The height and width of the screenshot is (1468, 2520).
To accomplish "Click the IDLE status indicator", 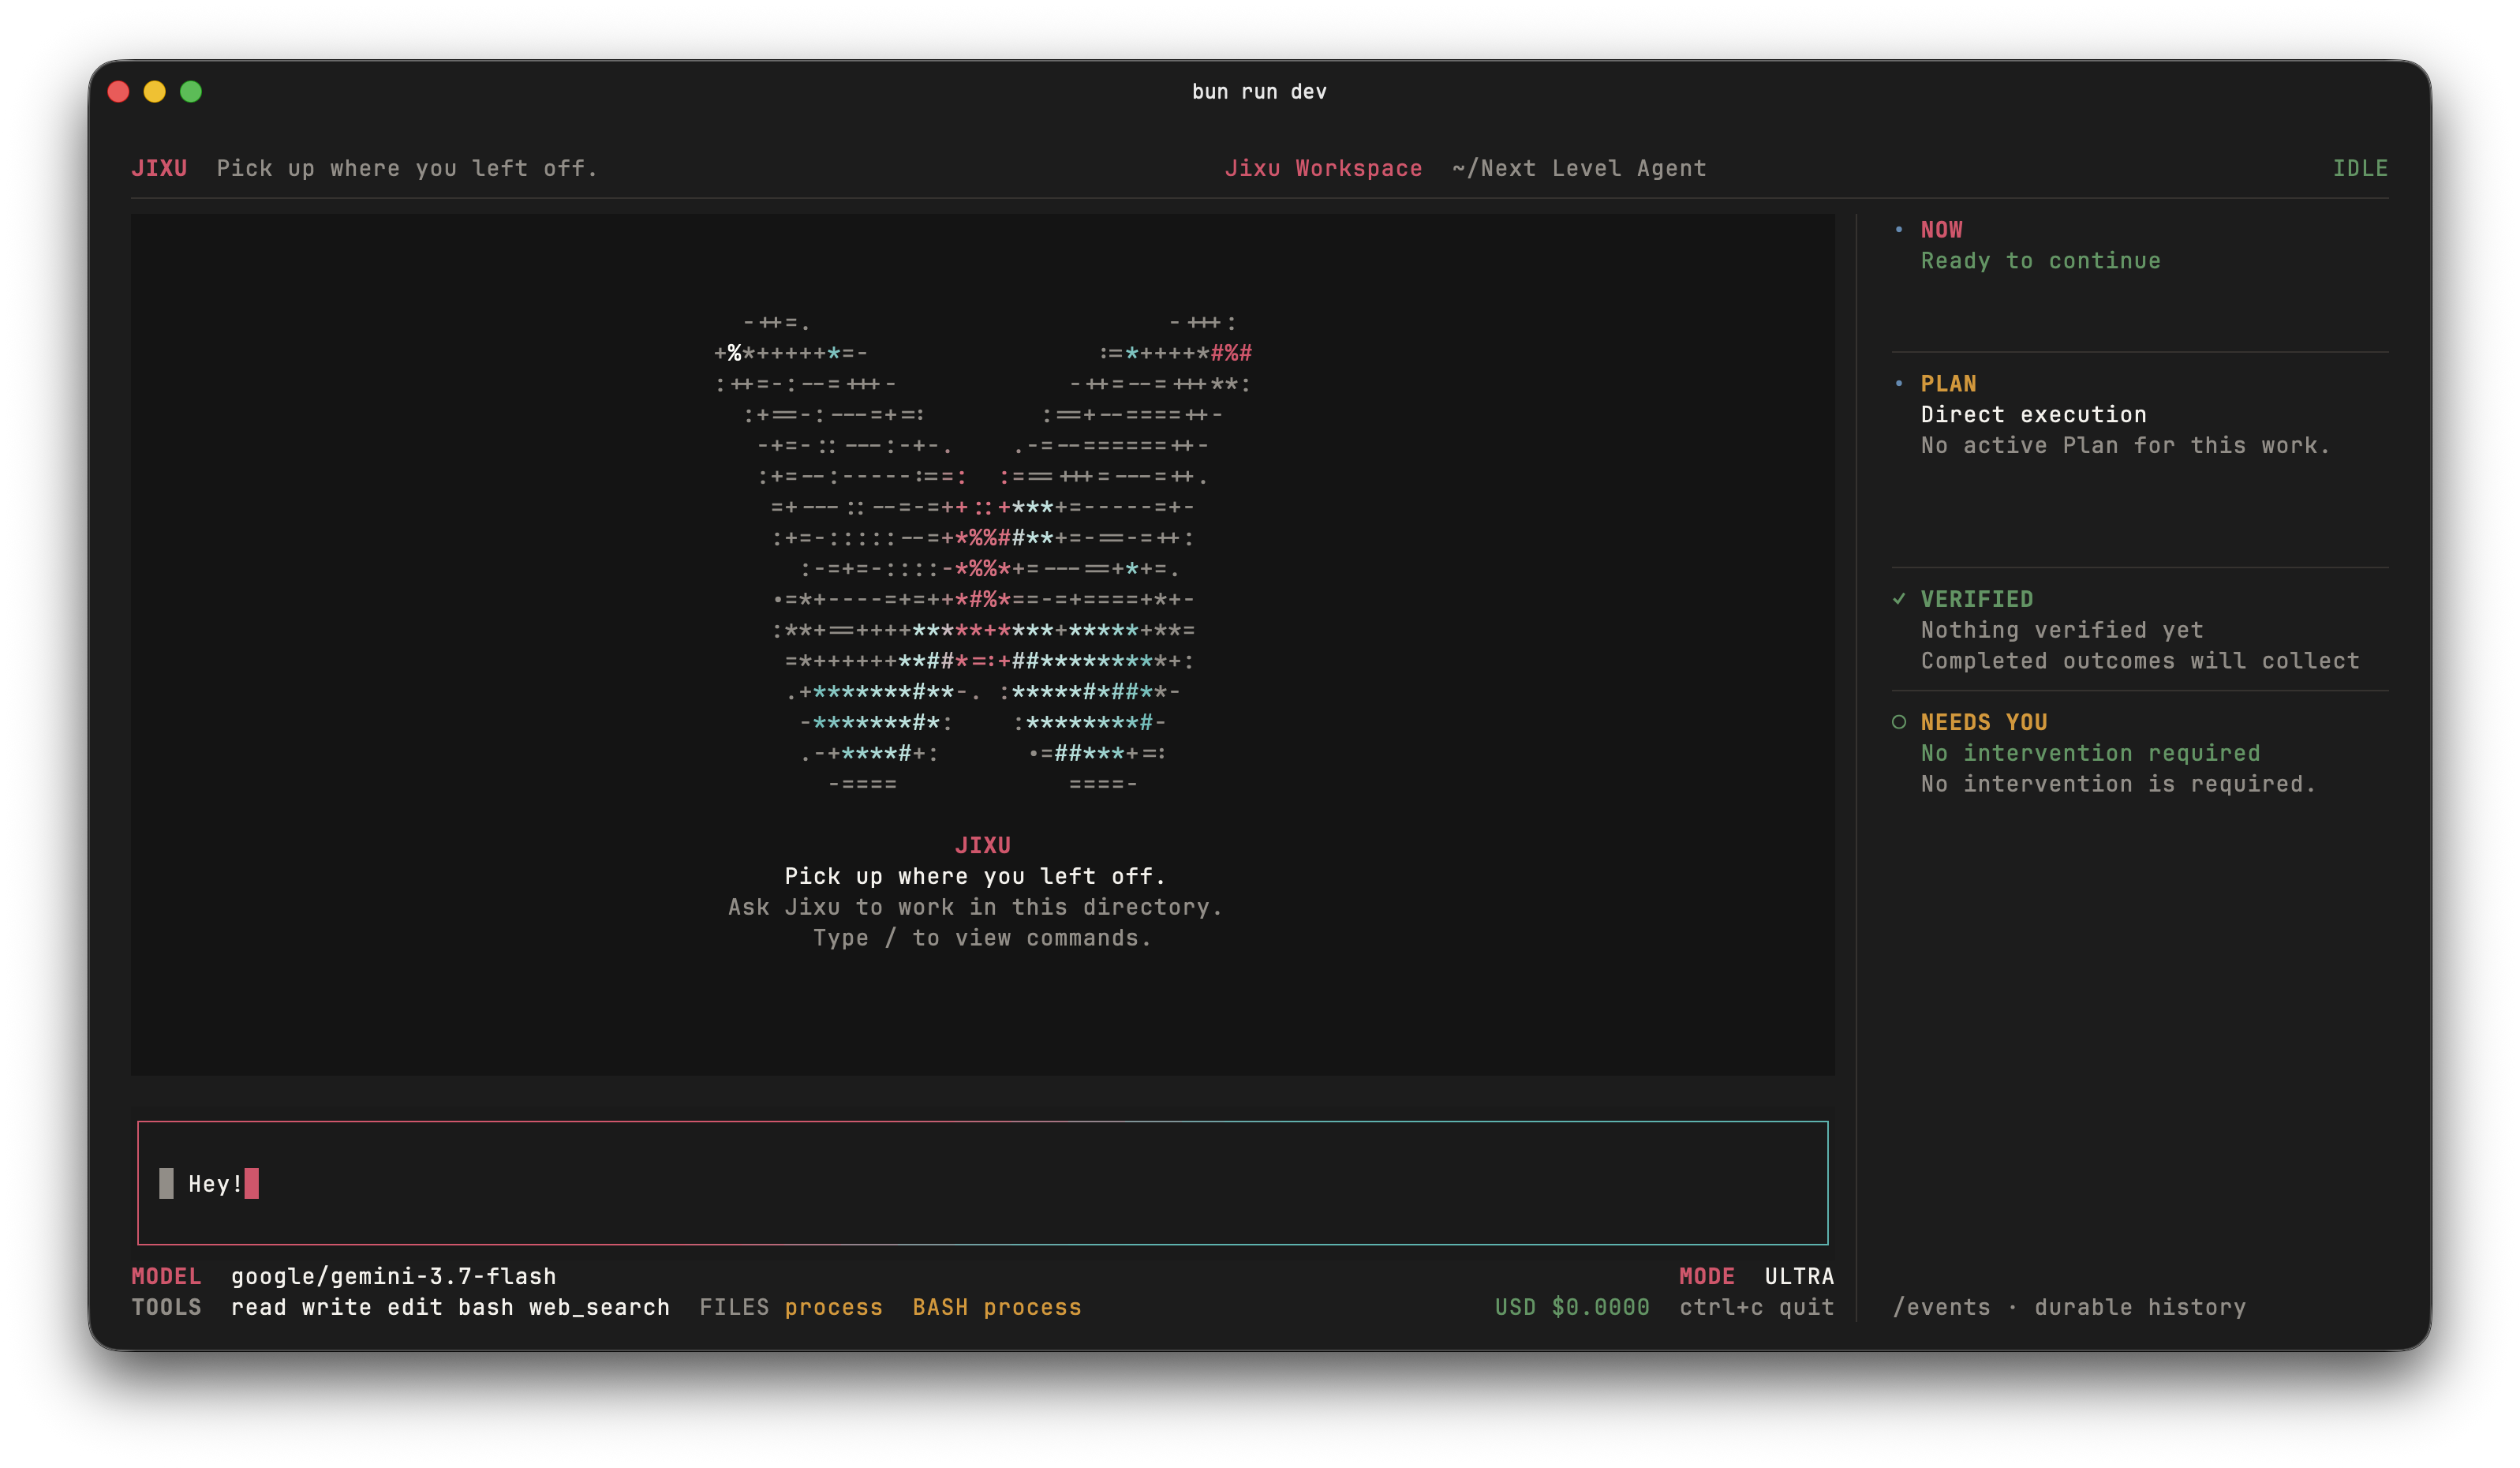I will click(2360, 168).
